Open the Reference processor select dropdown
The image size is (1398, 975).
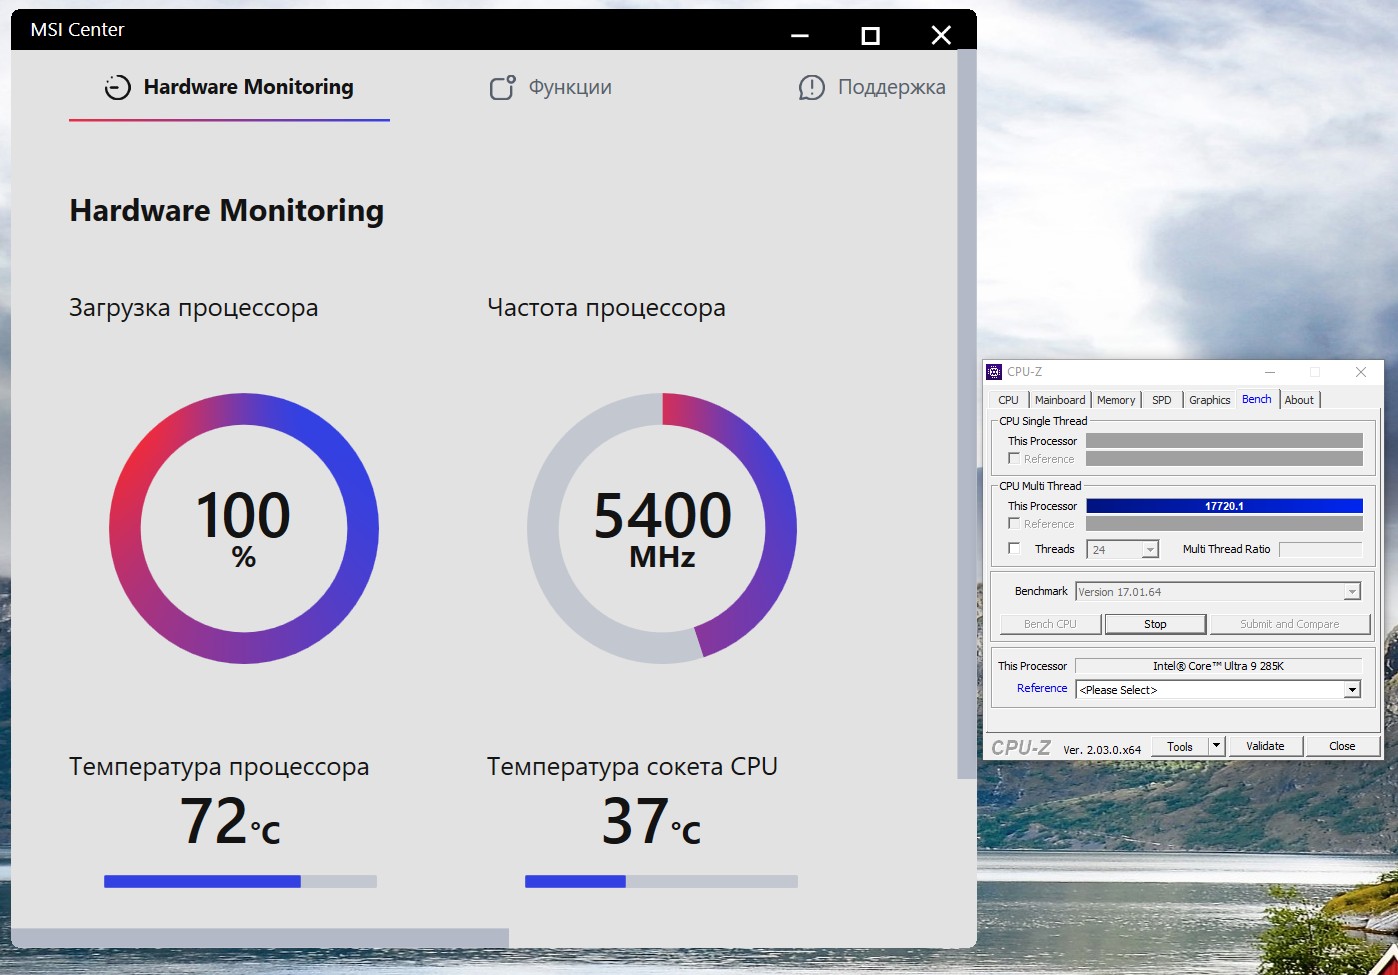[1352, 690]
